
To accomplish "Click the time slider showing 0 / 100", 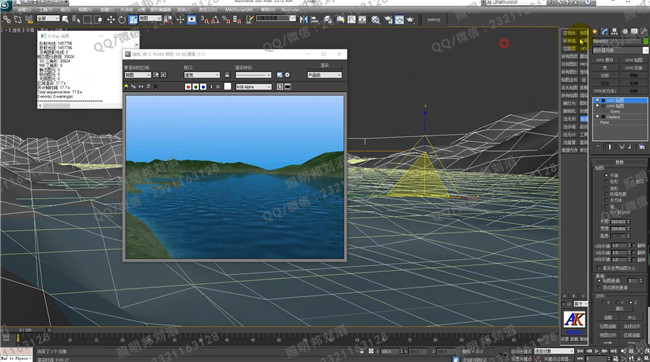I will point(25,330).
